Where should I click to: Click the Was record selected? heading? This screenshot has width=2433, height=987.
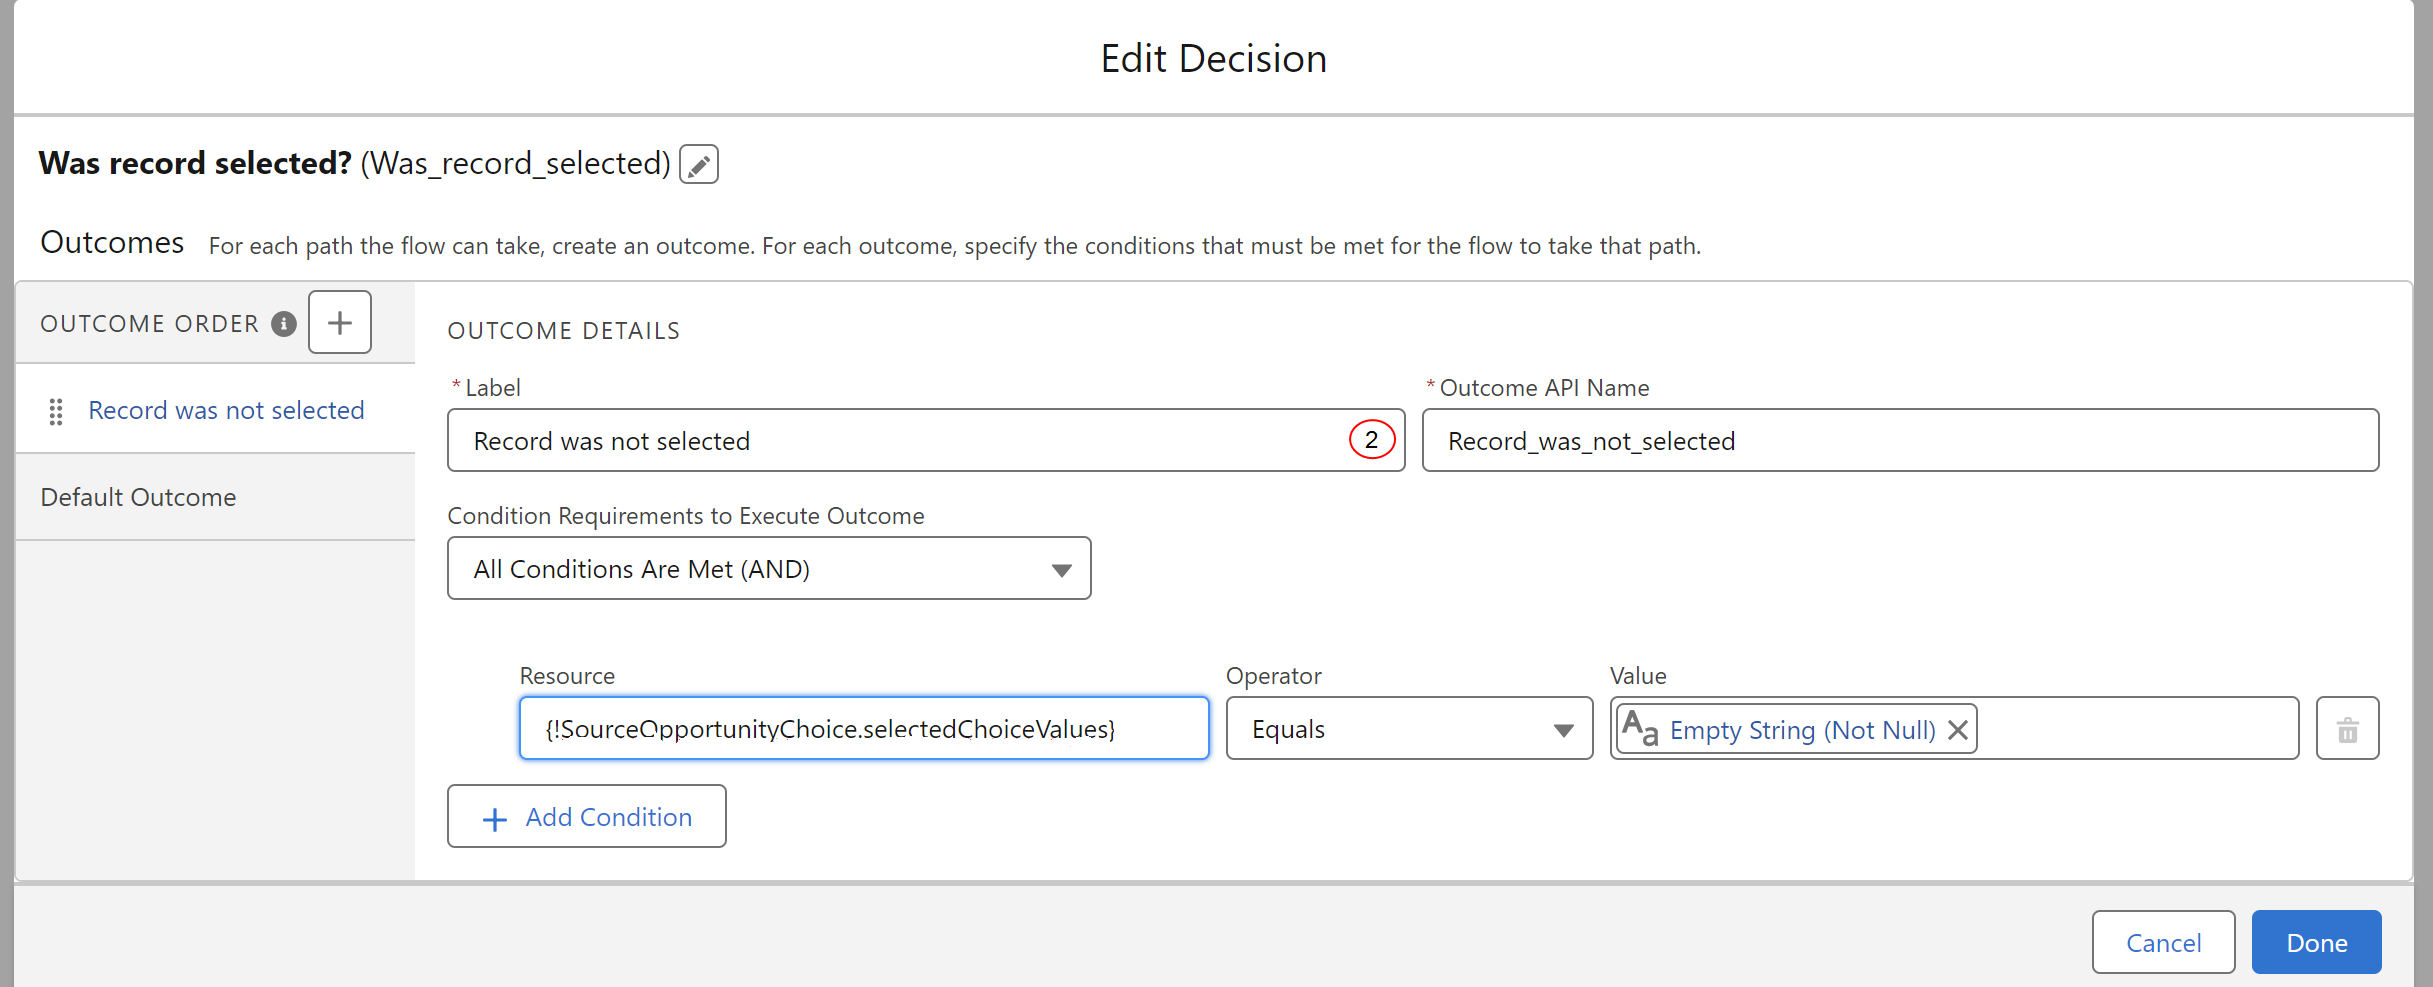coord(195,163)
